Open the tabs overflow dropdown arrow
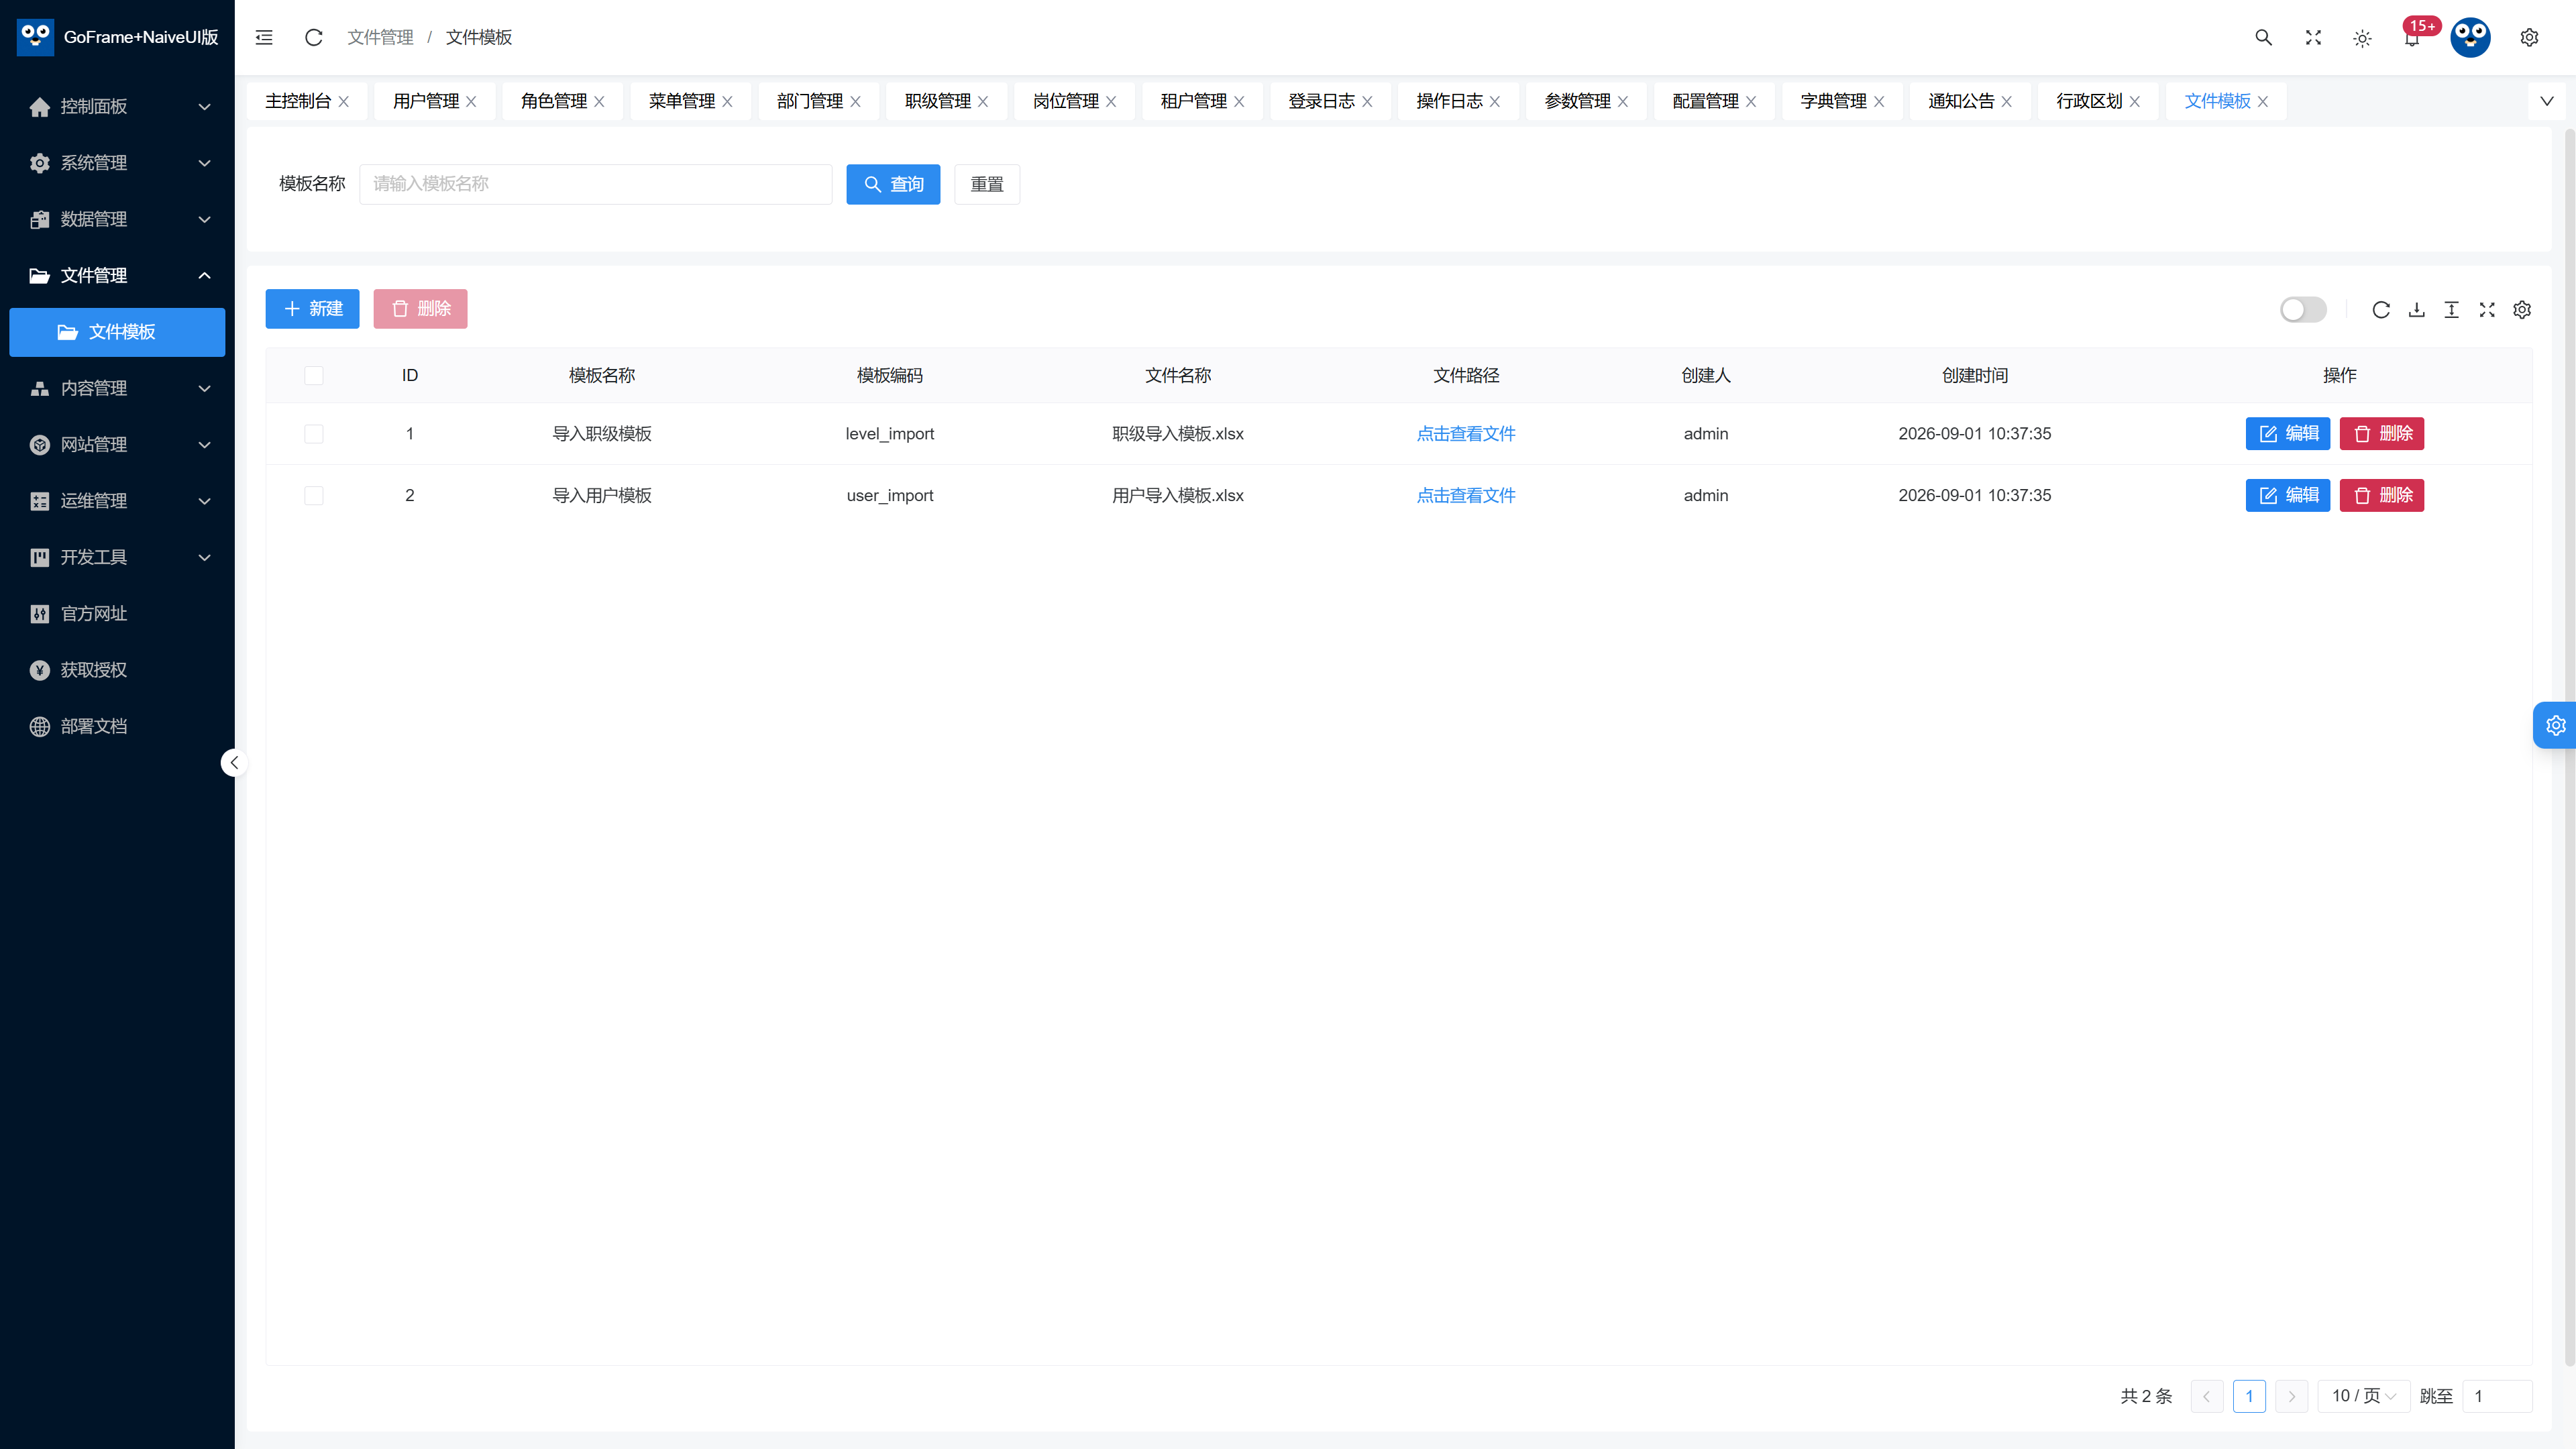The image size is (2576, 1449). [2546, 101]
